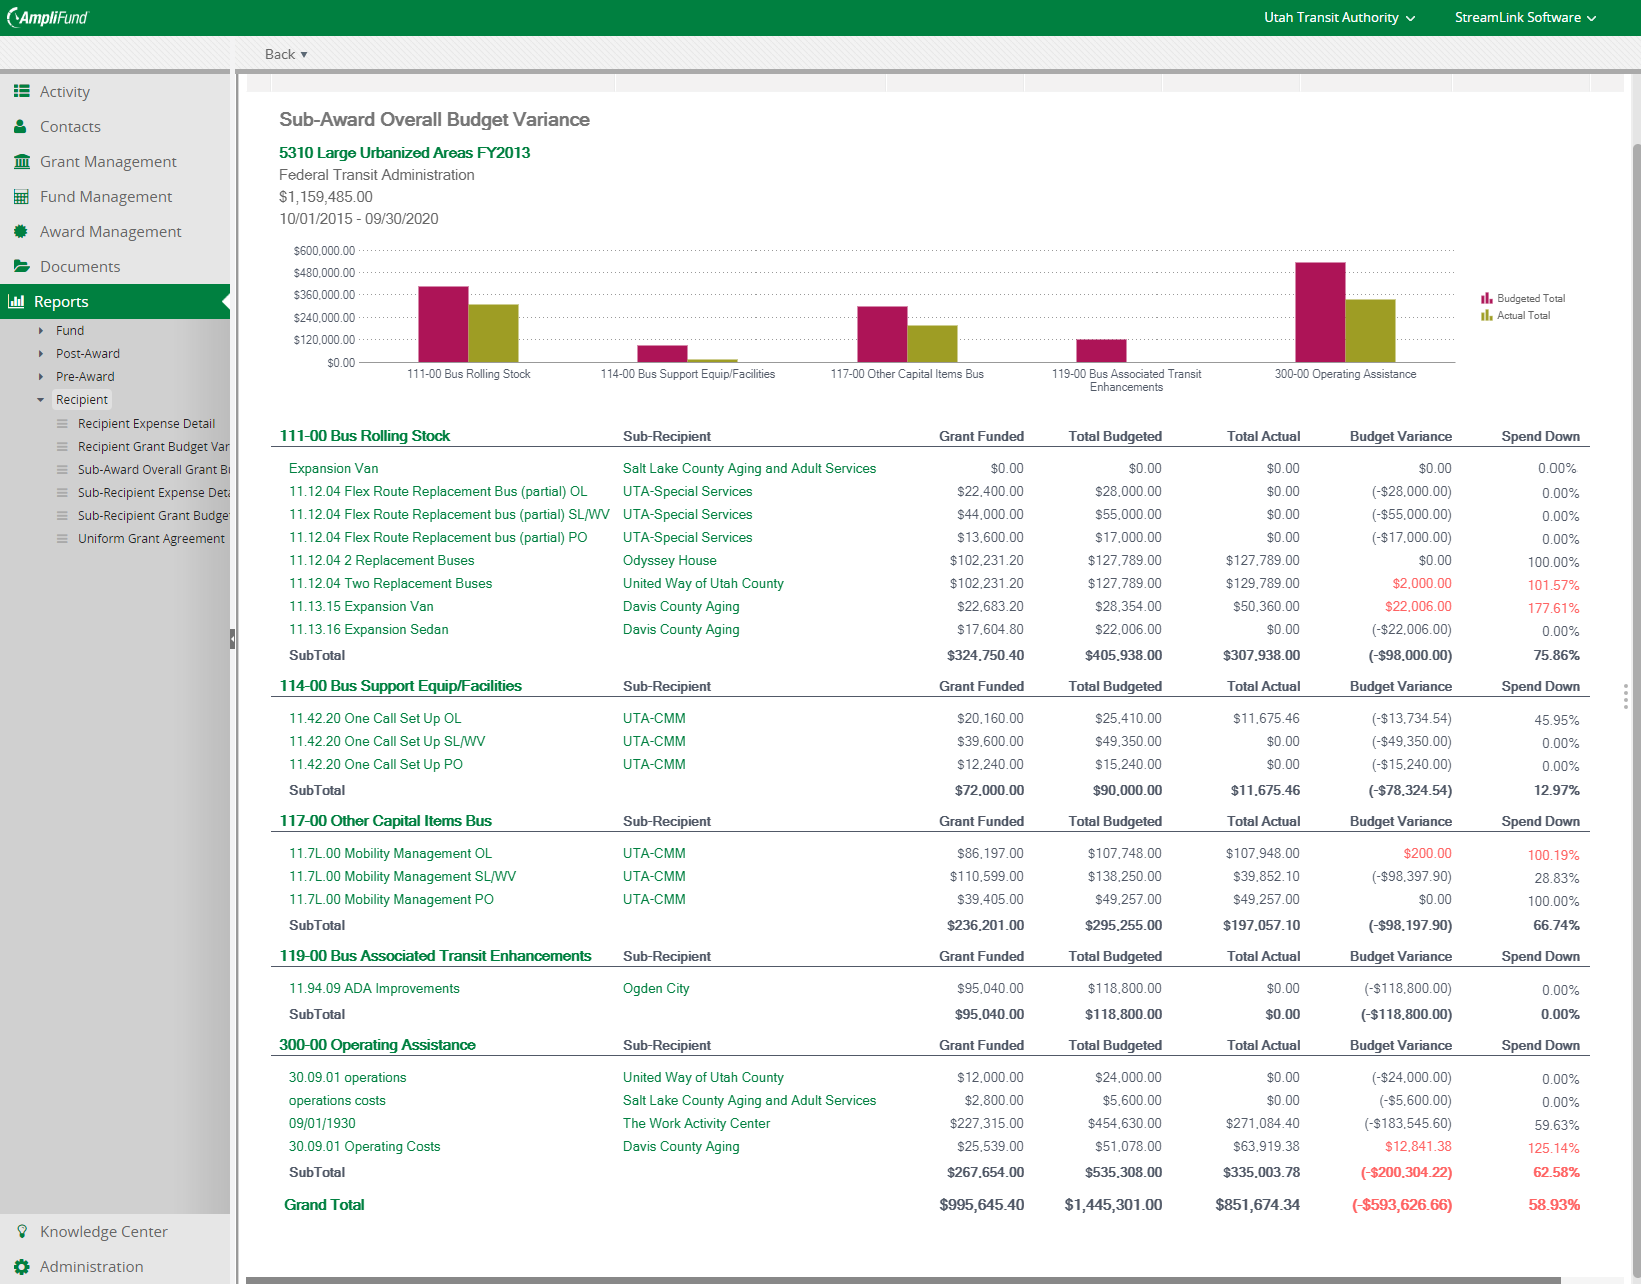The height and width of the screenshot is (1284, 1641).
Task: Expand the Post-Award reports node
Action: pyautogui.click(x=40, y=353)
